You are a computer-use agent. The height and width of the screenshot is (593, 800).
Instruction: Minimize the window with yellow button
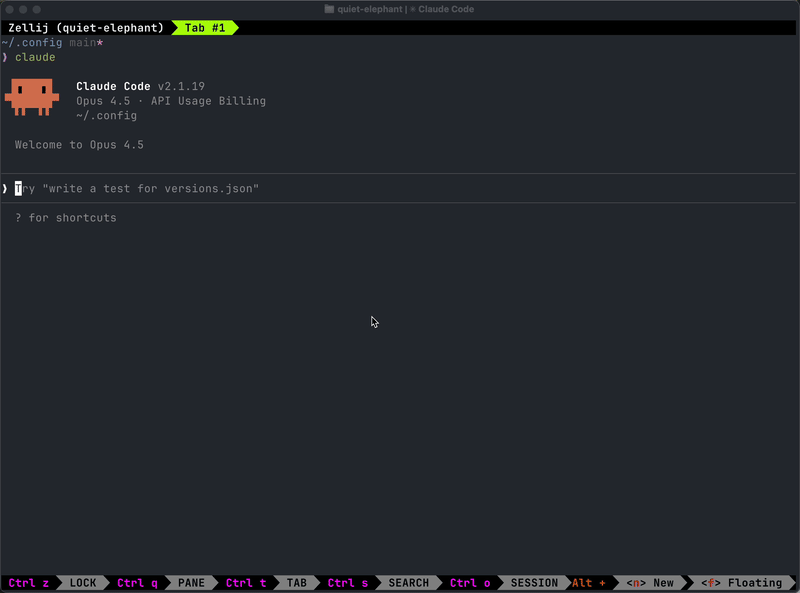pos(23,9)
